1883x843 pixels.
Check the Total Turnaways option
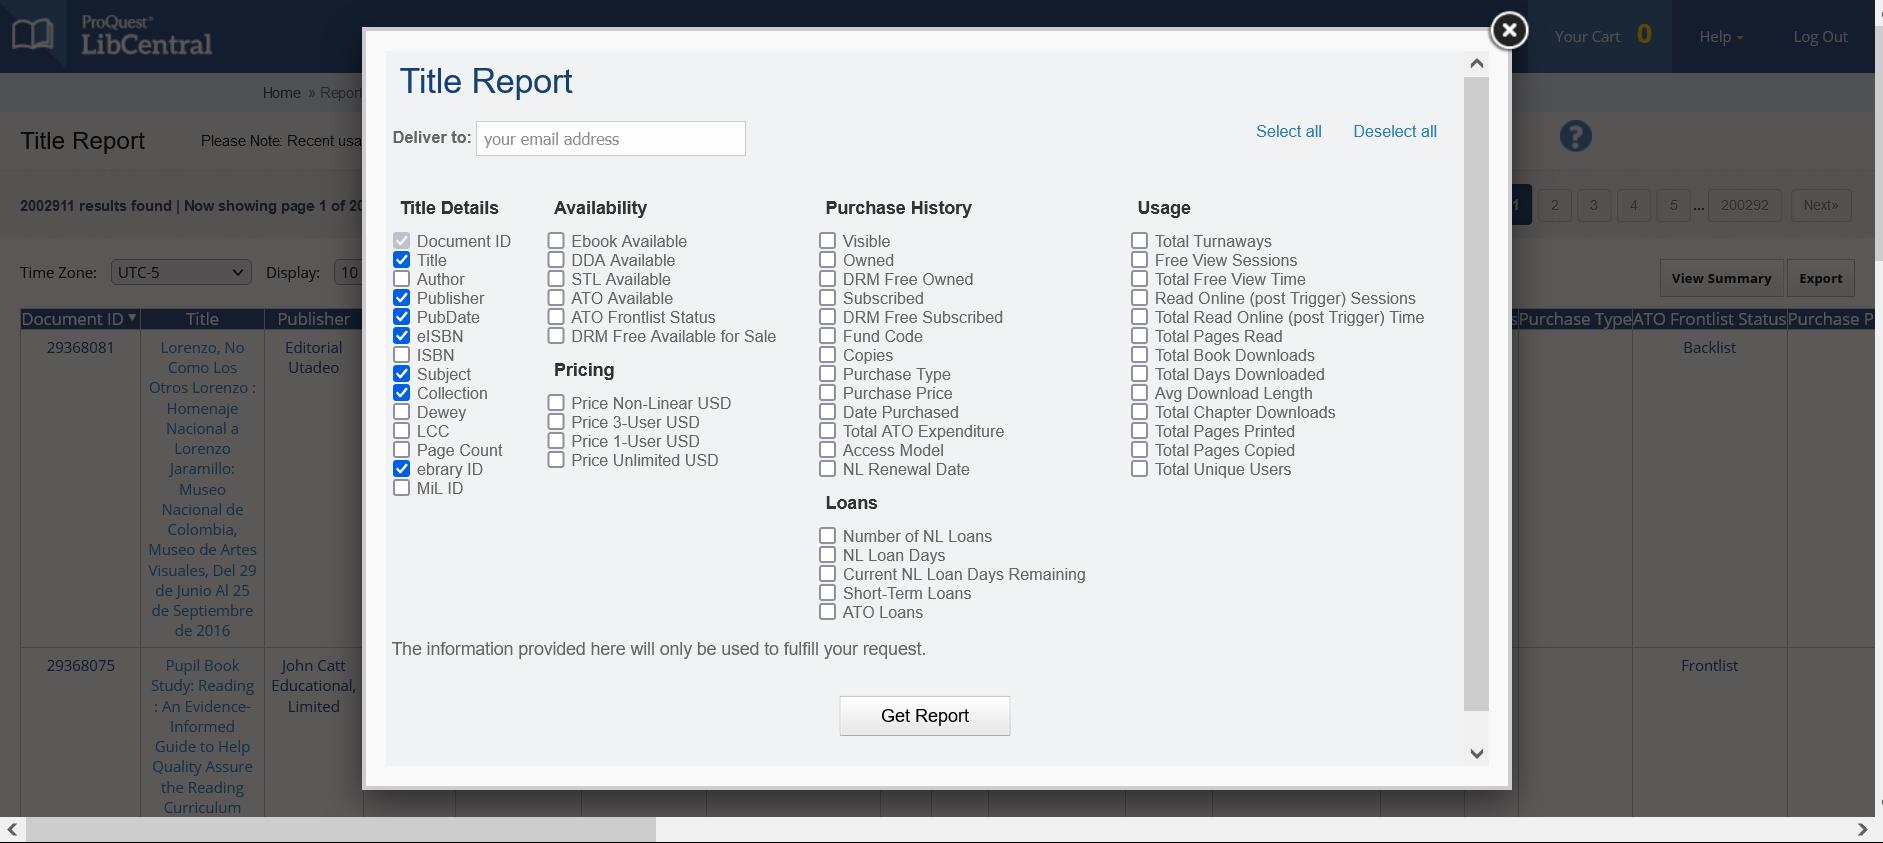(1139, 241)
